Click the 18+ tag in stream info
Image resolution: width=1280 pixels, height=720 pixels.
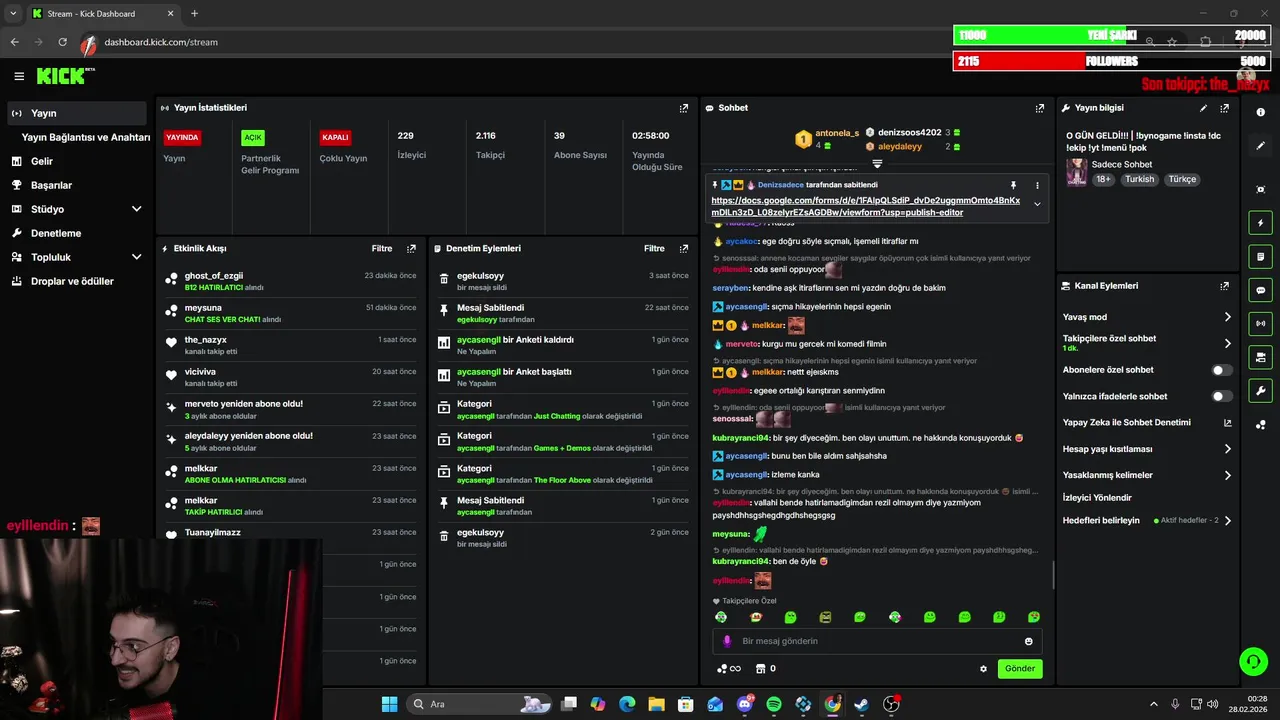(1103, 179)
